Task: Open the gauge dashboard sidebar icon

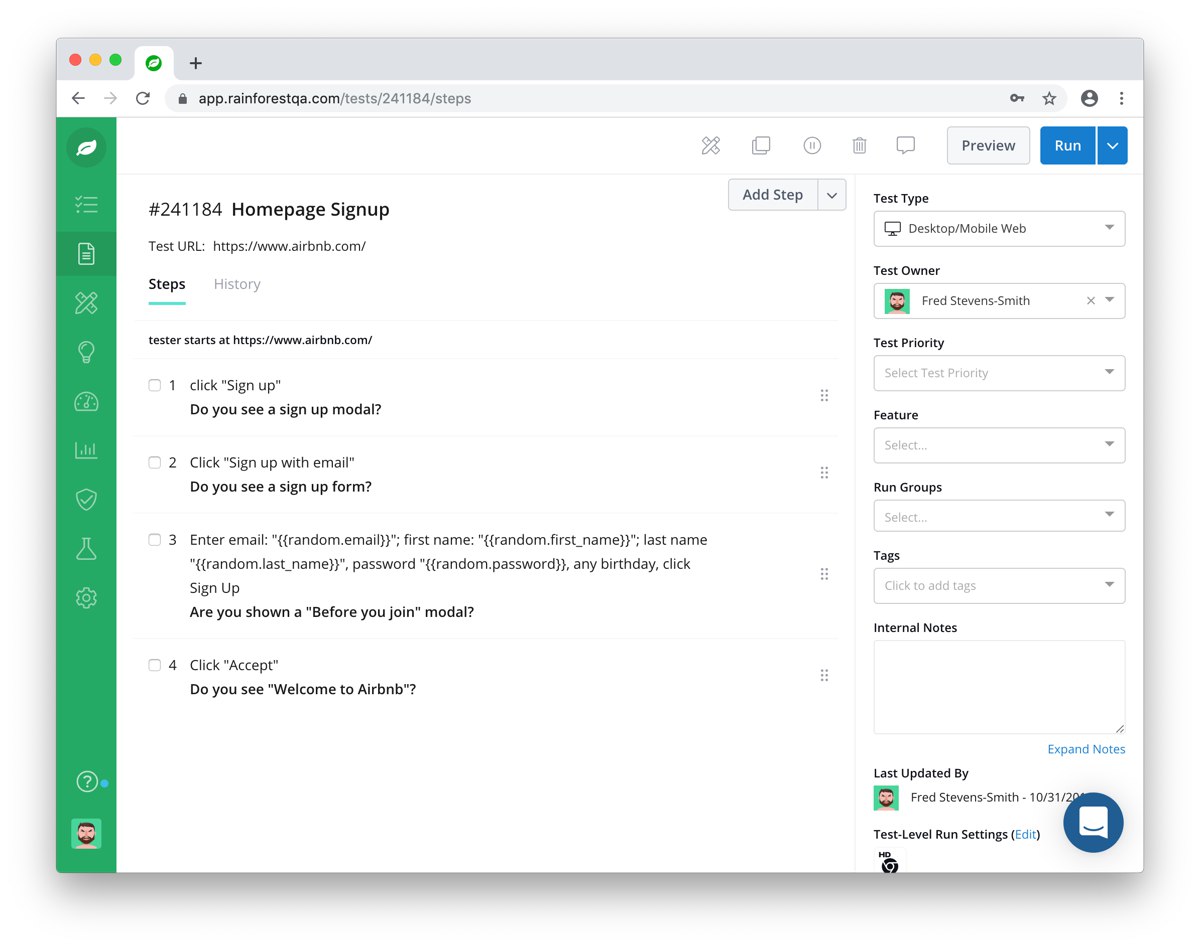Action: 86,402
